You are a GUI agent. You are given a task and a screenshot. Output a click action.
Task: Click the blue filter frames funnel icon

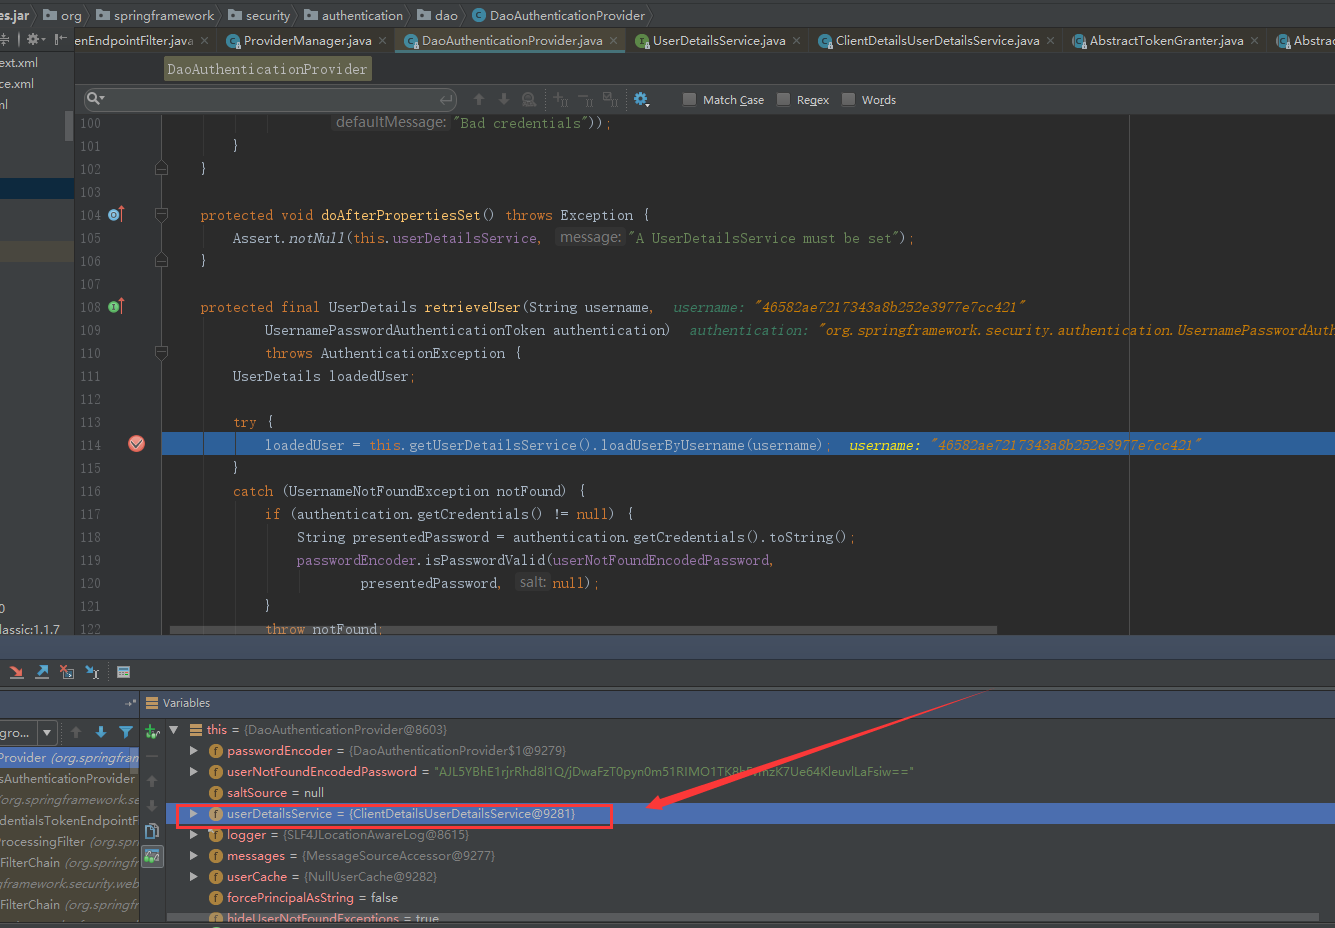click(126, 732)
